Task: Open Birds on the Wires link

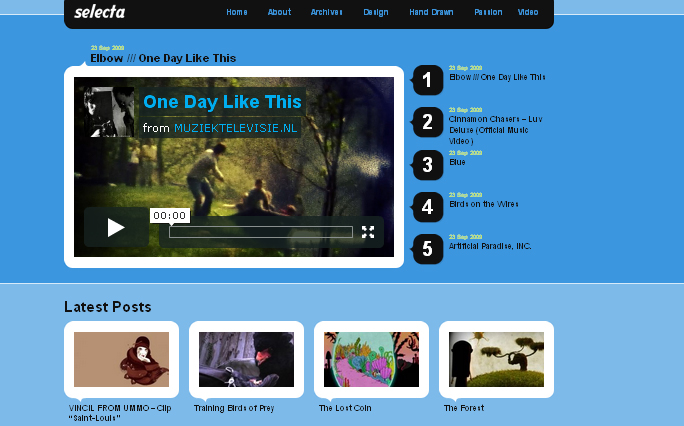Action: pyautogui.click(x=484, y=204)
